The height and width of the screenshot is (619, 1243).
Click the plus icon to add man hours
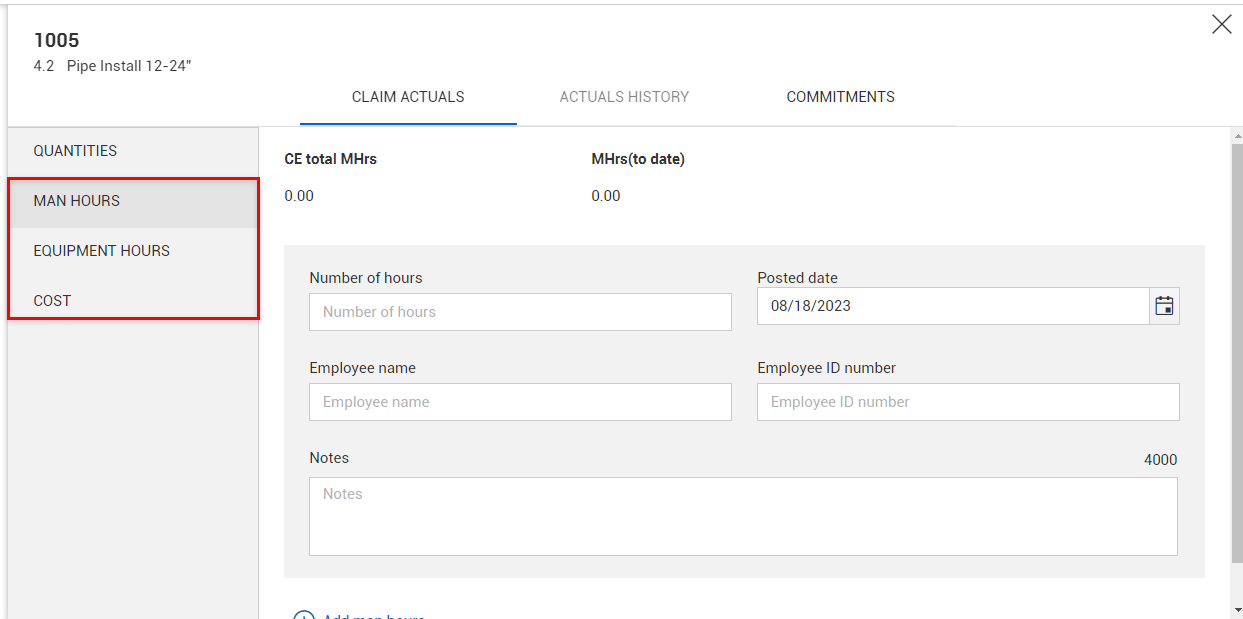304,616
